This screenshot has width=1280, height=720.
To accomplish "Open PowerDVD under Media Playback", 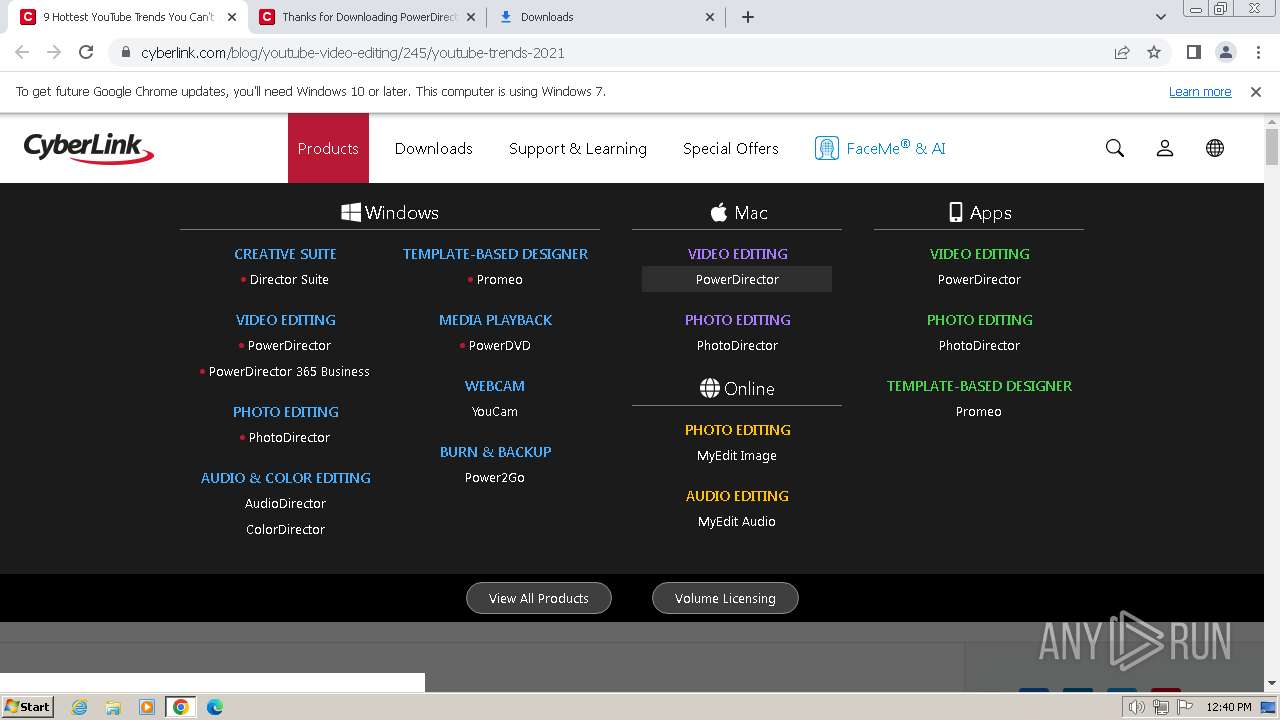I will (500, 346).
